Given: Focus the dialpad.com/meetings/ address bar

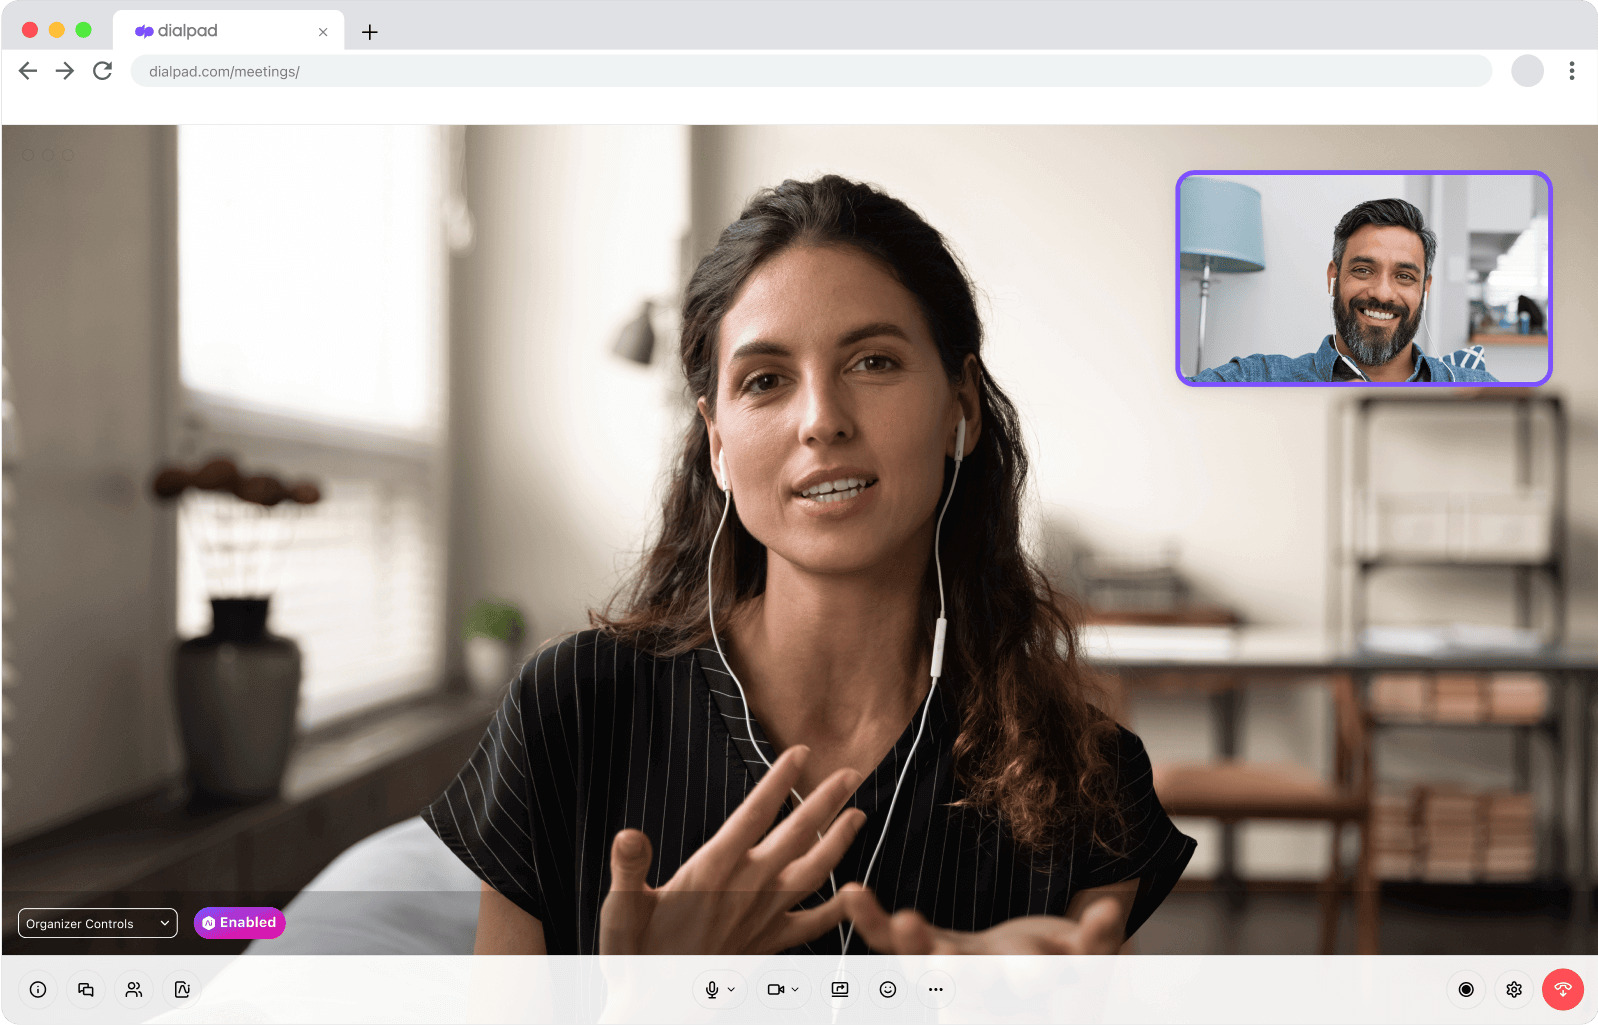Looking at the screenshot, I should (811, 71).
